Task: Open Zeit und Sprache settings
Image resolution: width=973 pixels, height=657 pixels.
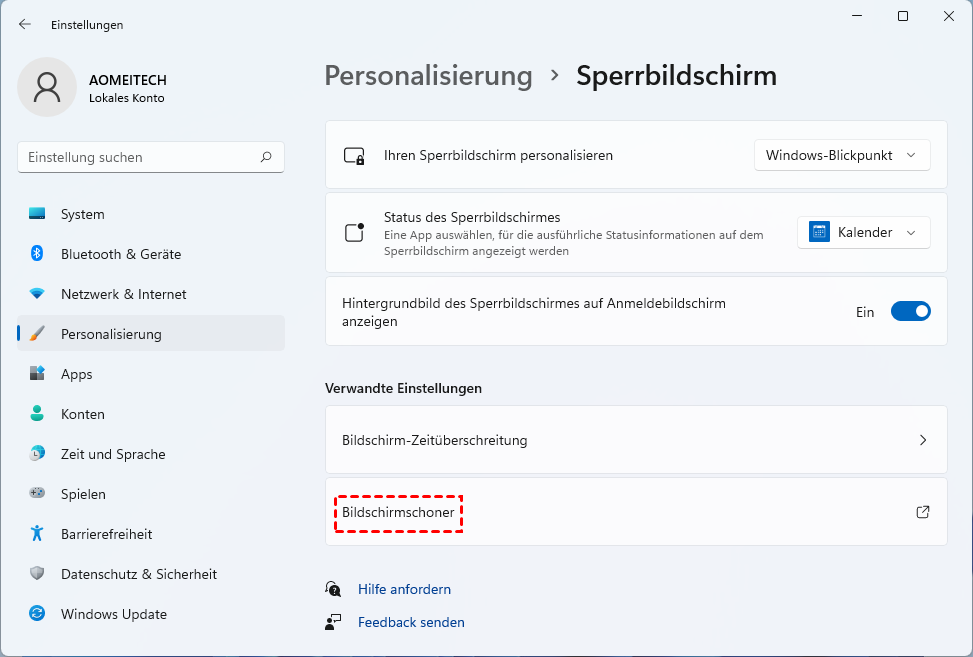Action: tap(113, 454)
